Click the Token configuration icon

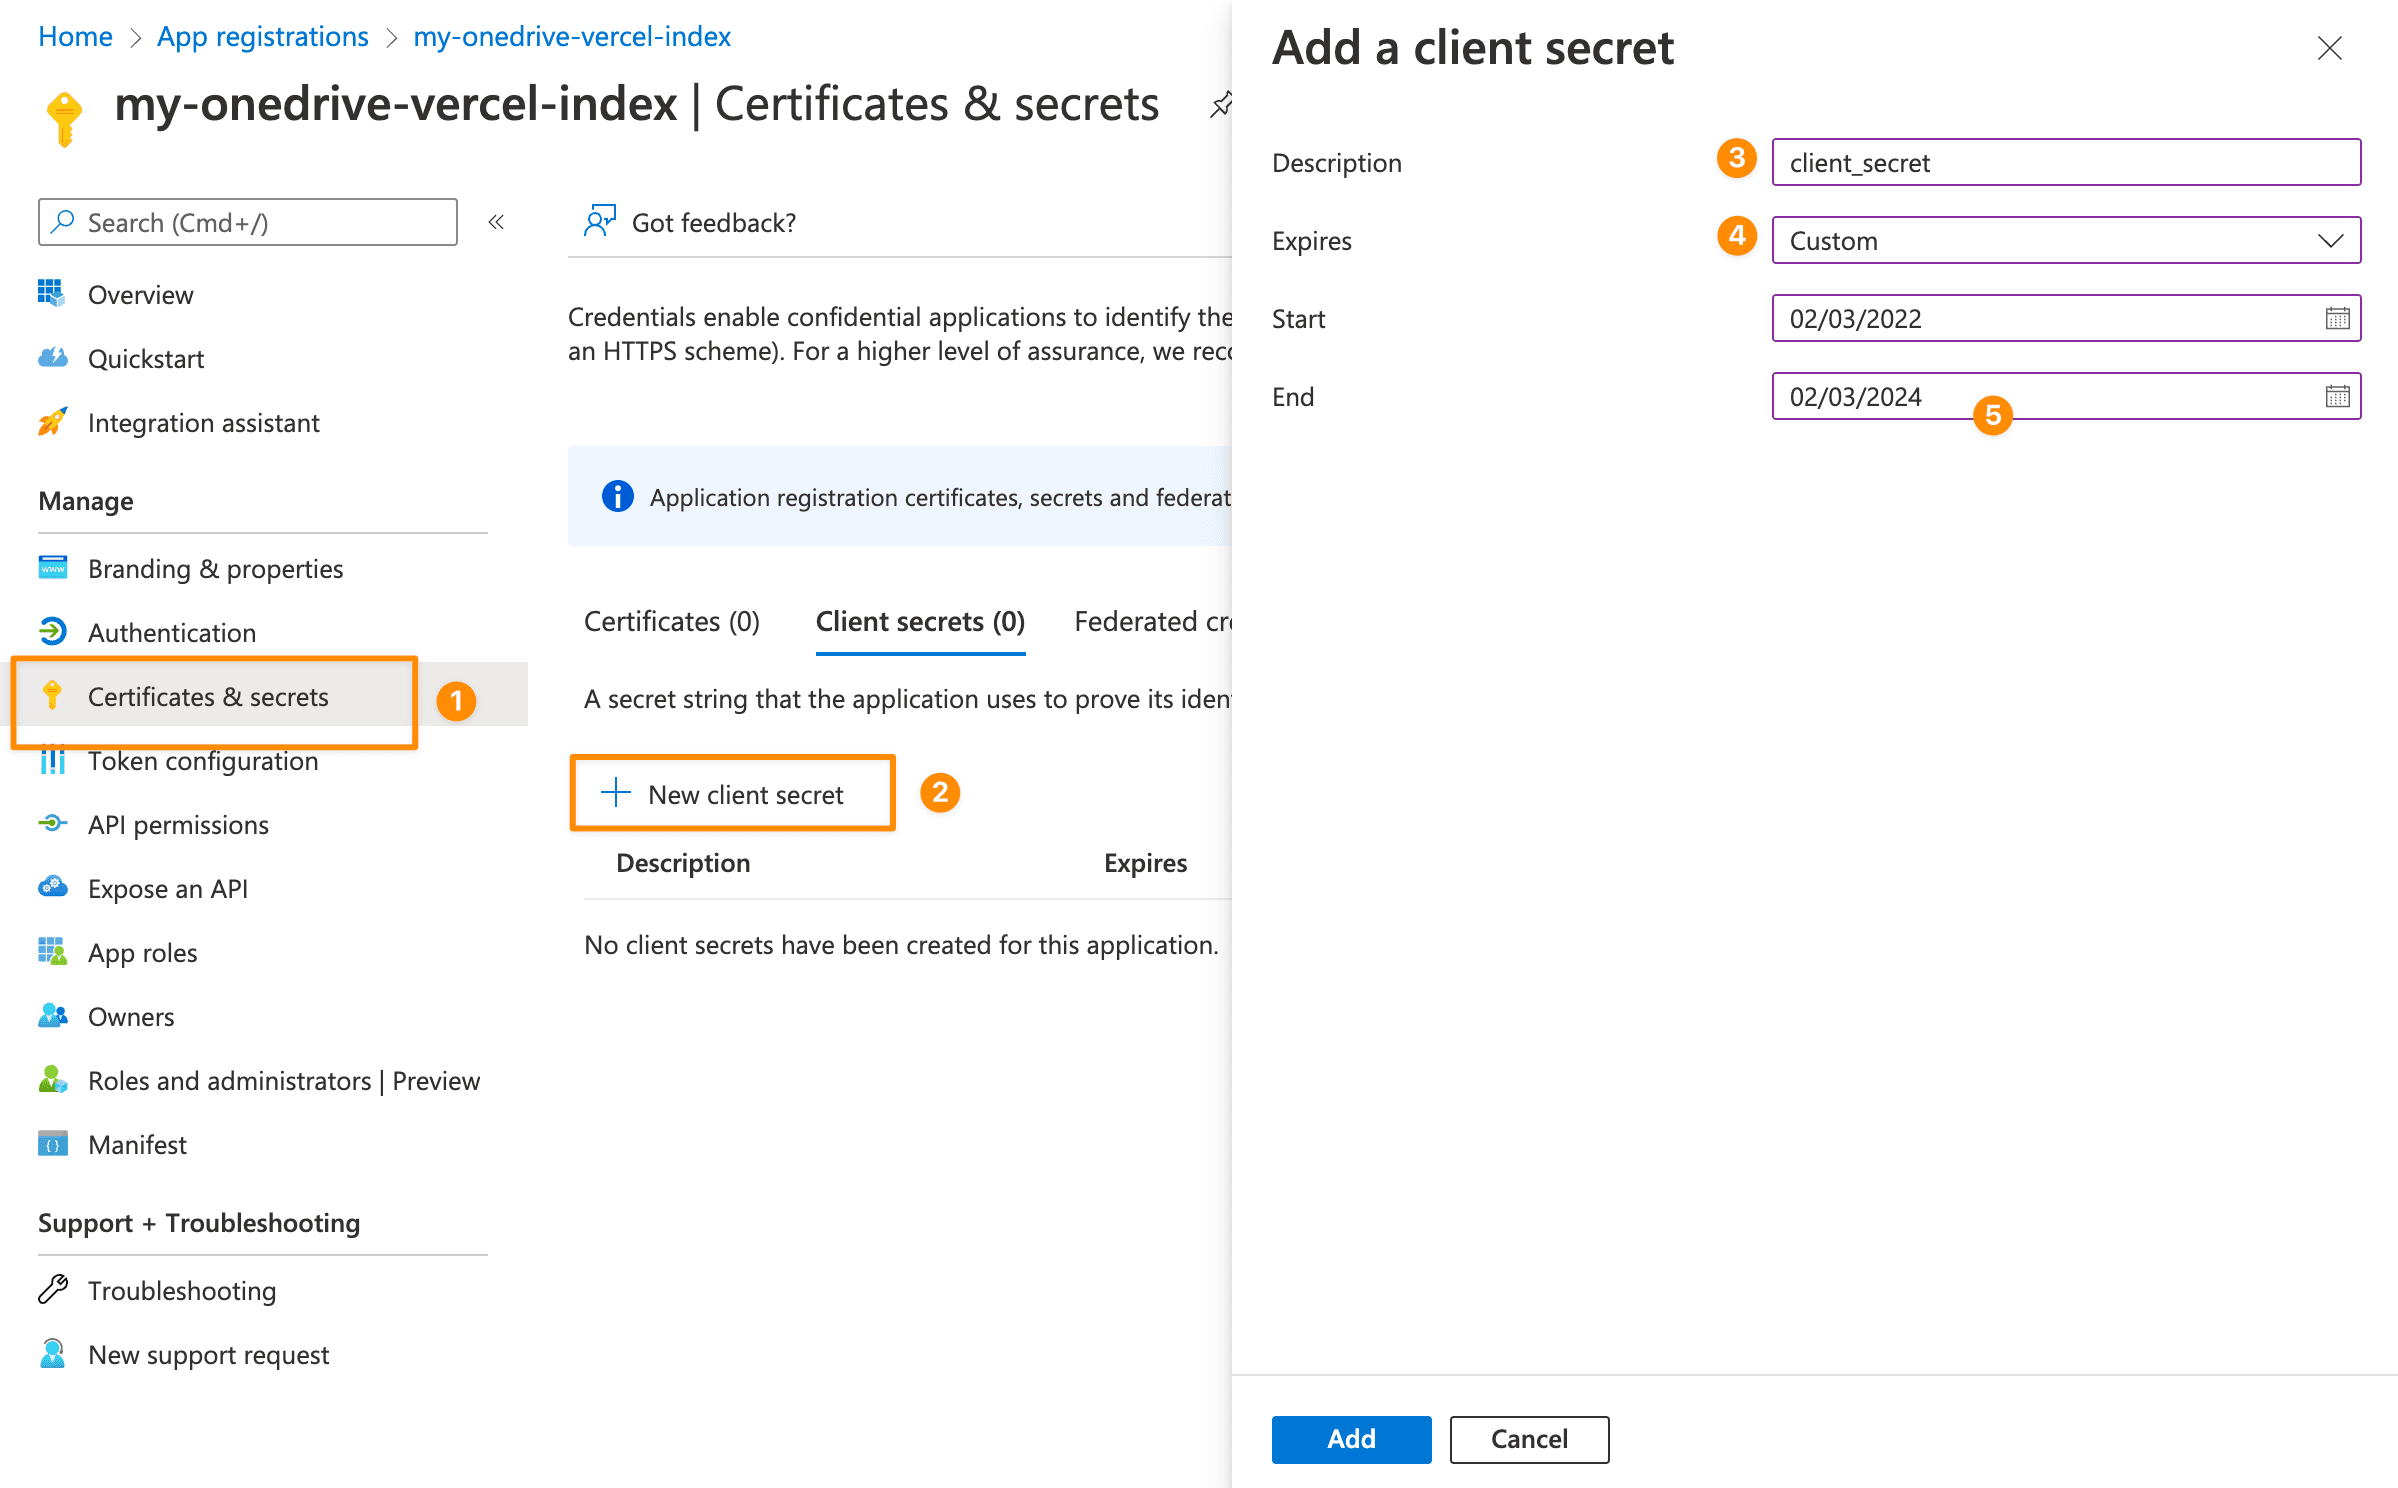pyautogui.click(x=53, y=759)
